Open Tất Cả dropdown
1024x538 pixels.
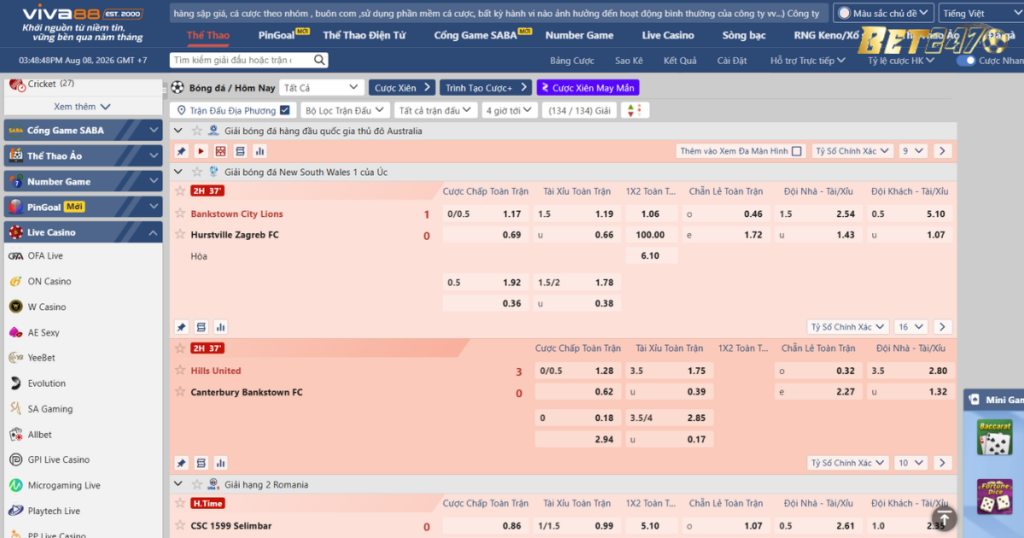click(321, 87)
